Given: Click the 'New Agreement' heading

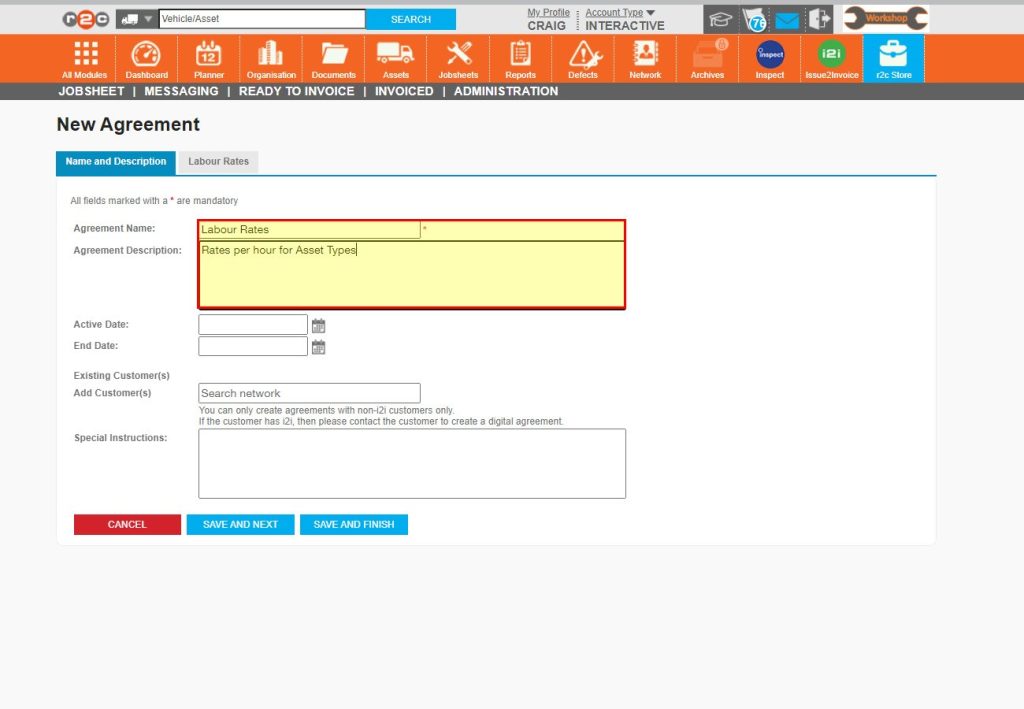Looking at the screenshot, I should 128,124.
